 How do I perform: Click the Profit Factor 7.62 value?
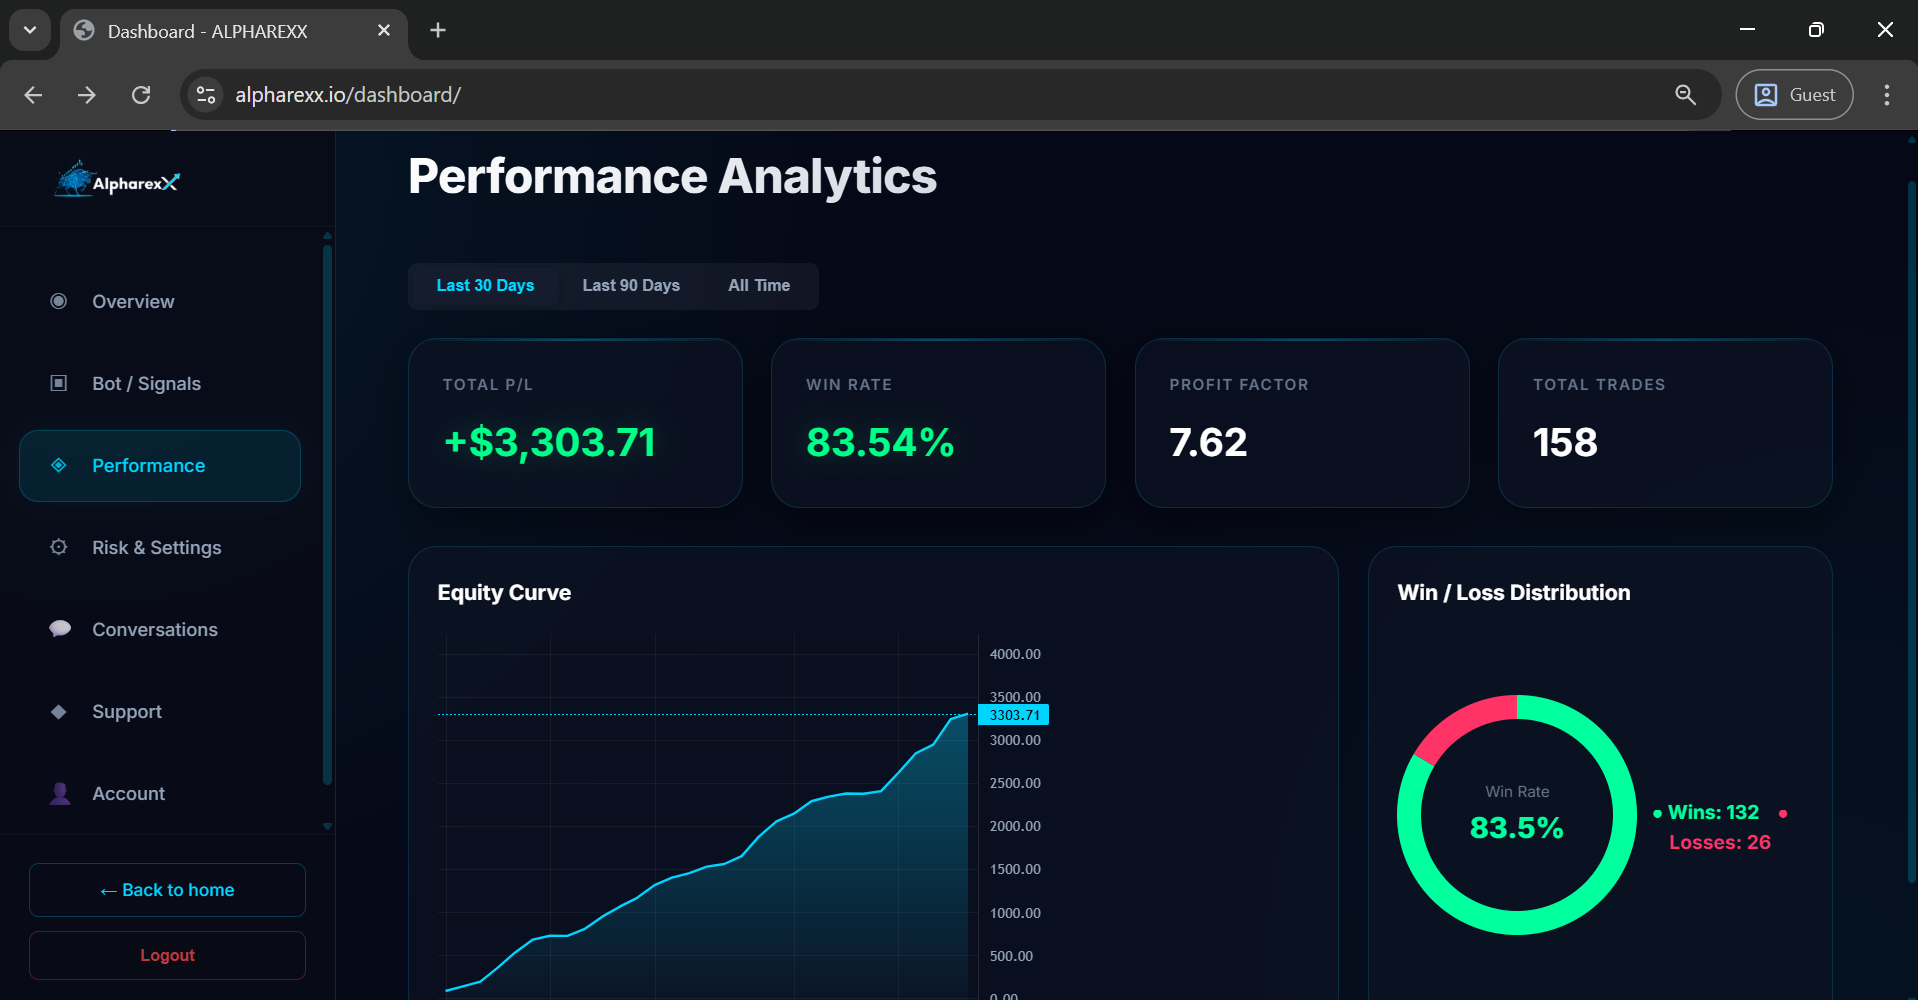[1208, 442]
